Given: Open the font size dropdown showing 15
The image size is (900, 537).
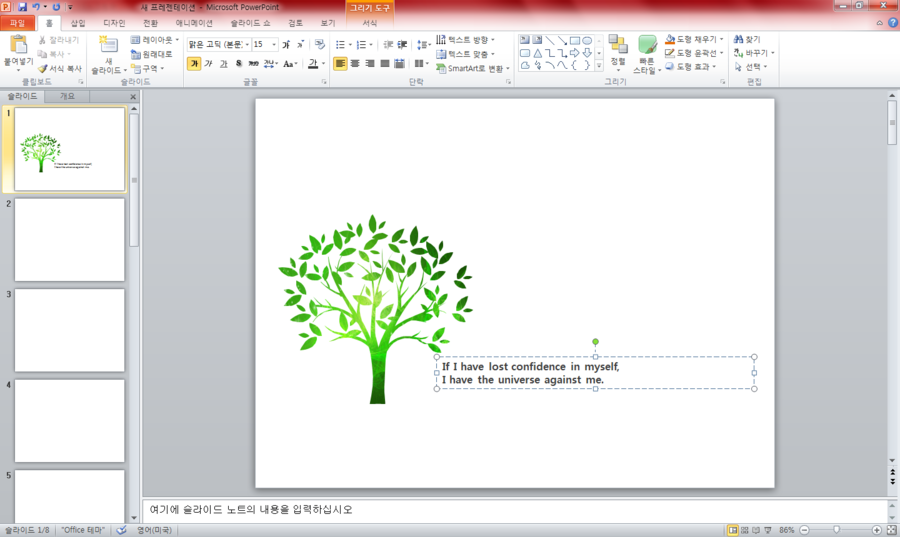Looking at the screenshot, I should (274, 45).
